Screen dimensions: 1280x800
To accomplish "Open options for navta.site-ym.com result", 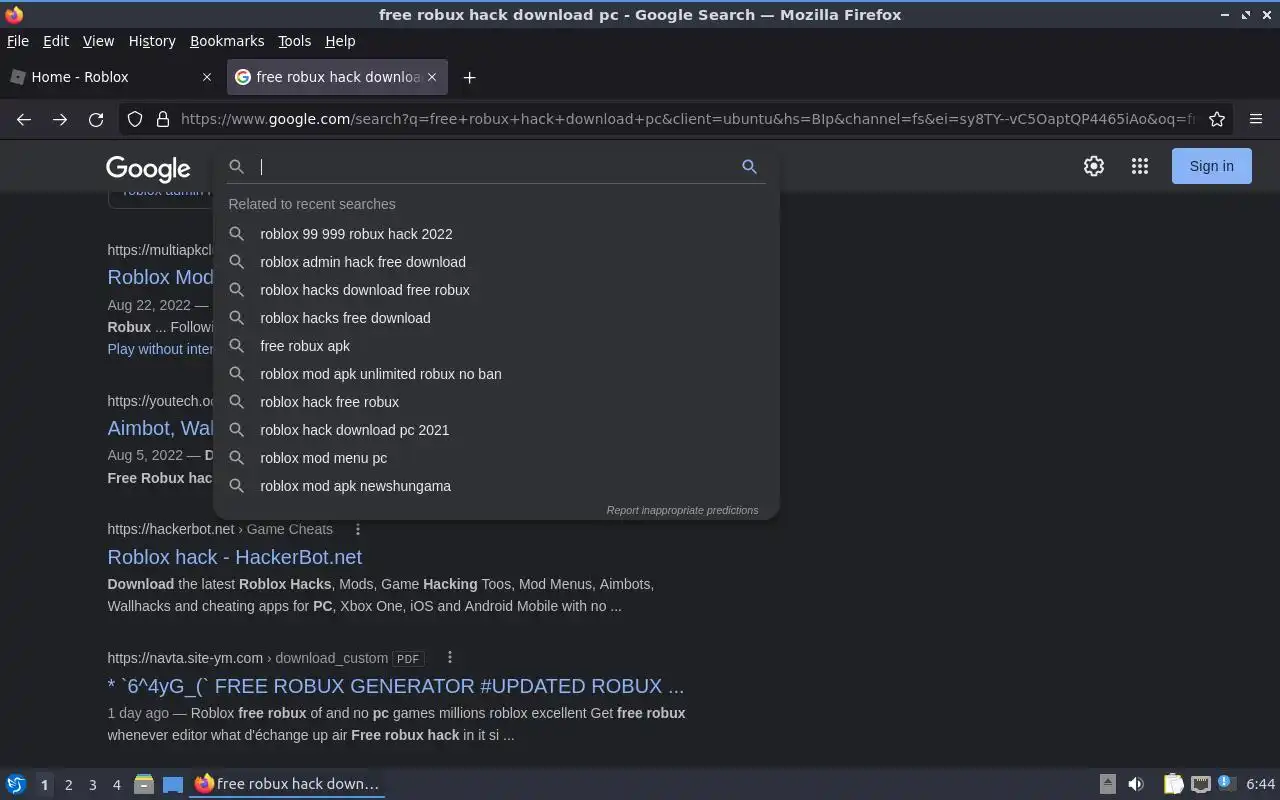I will point(449,657).
